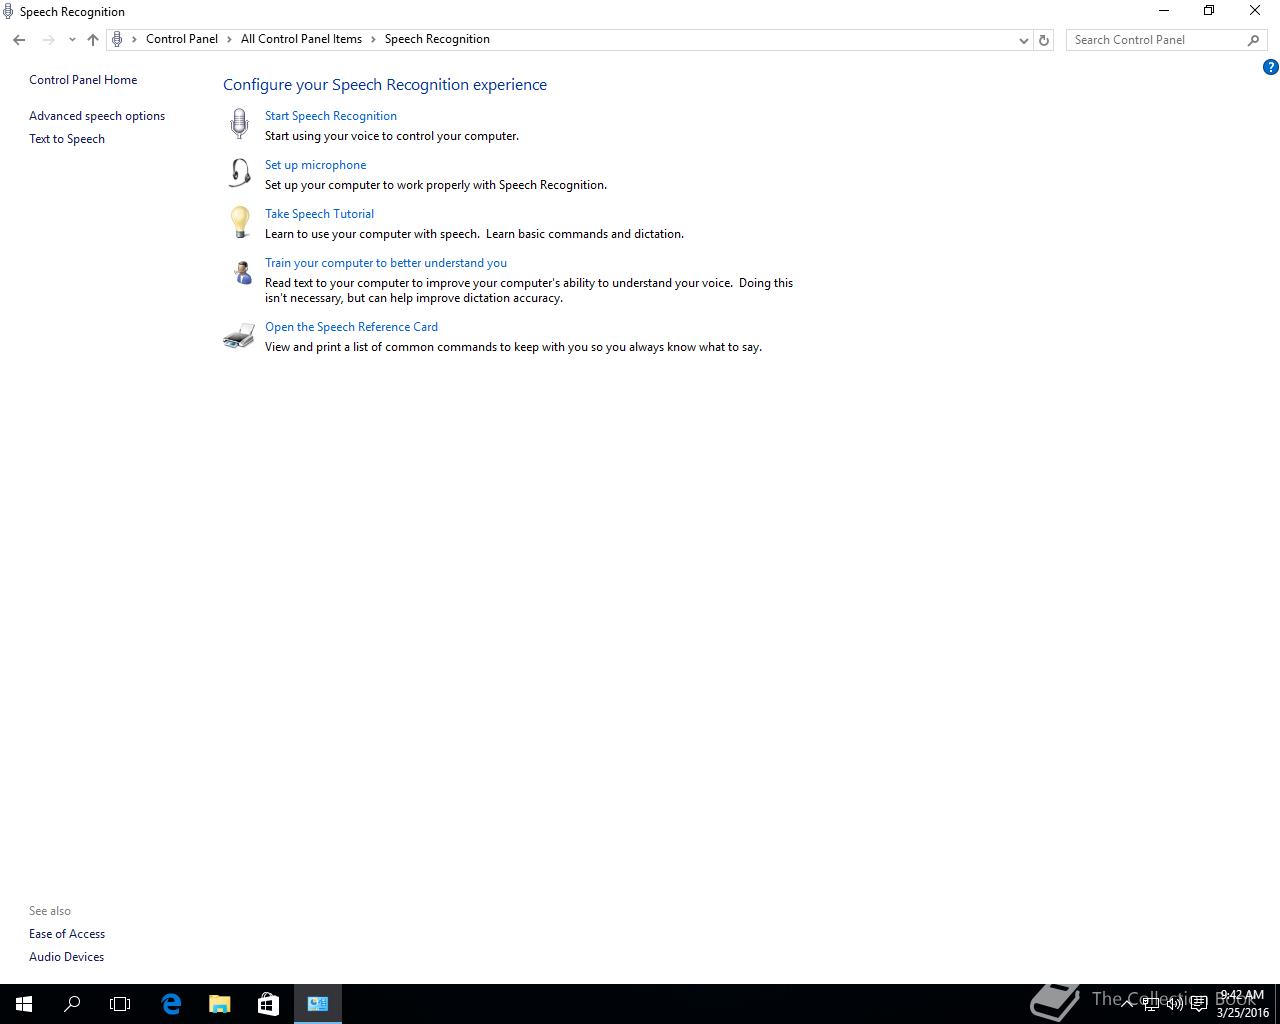Viewport: 1280px width, 1024px height.
Task: Click Train your computer to better understand you
Action: pos(386,263)
